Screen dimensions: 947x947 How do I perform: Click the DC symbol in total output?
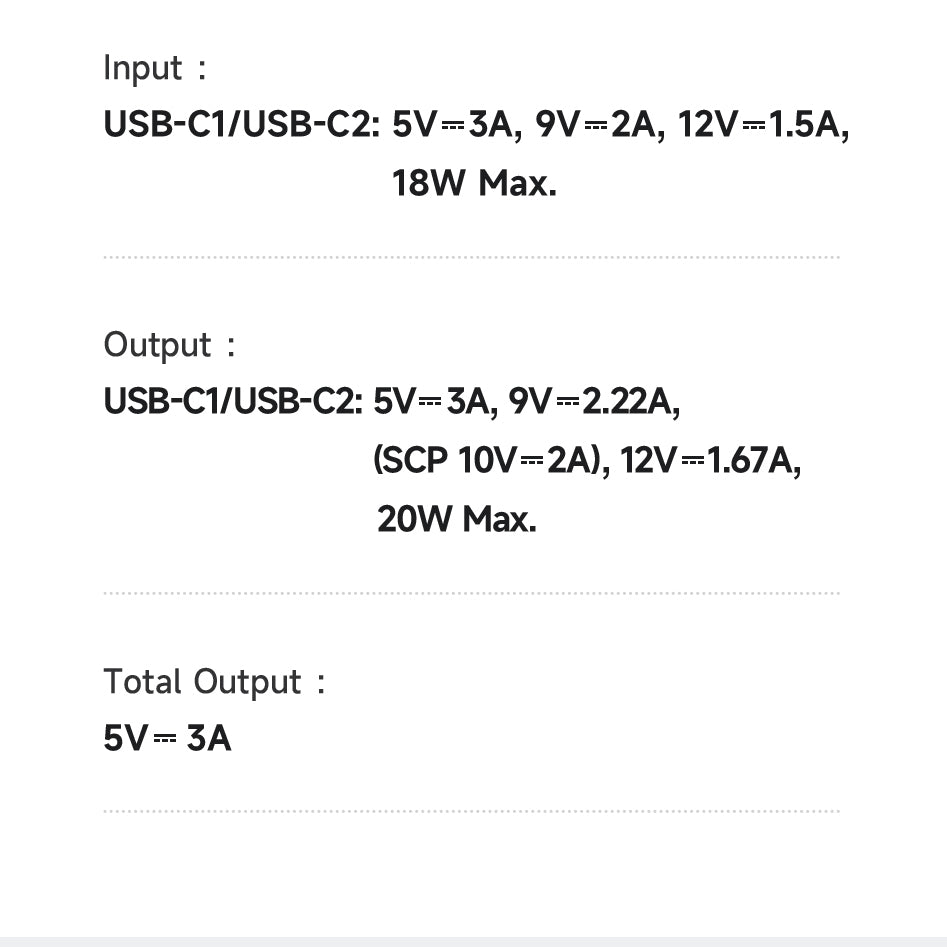coord(165,739)
